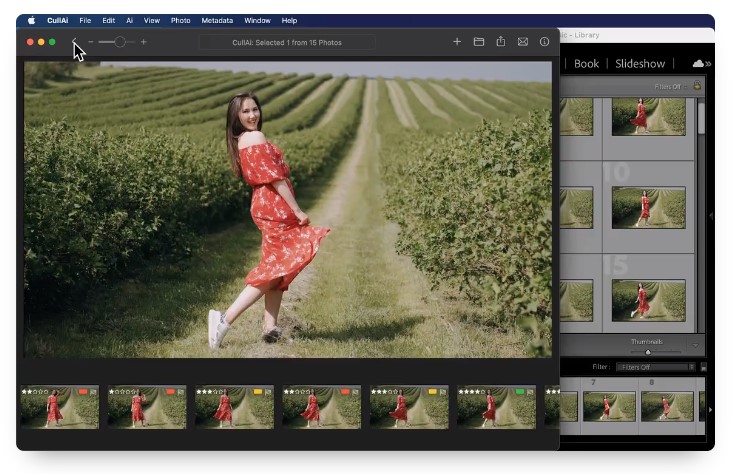Click the share export icon
742x474 pixels.
pyautogui.click(x=500, y=42)
